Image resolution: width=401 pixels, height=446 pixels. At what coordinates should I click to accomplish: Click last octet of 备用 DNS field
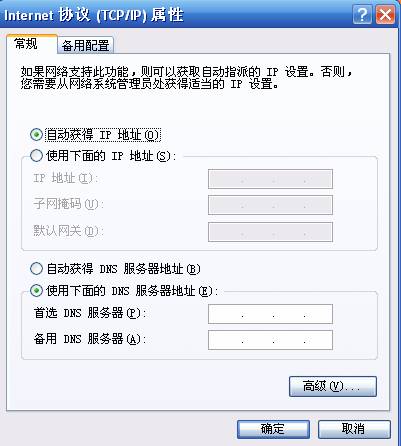[318, 340]
